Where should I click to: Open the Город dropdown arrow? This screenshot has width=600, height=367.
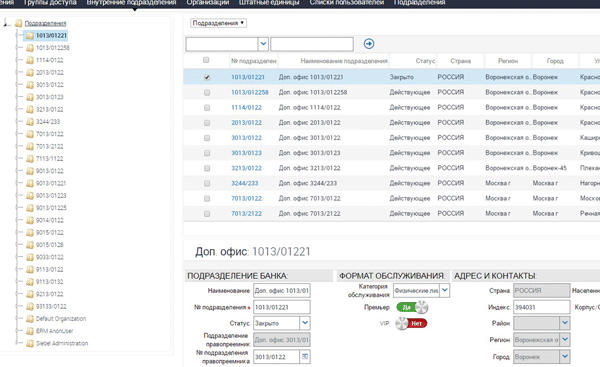point(565,357)
